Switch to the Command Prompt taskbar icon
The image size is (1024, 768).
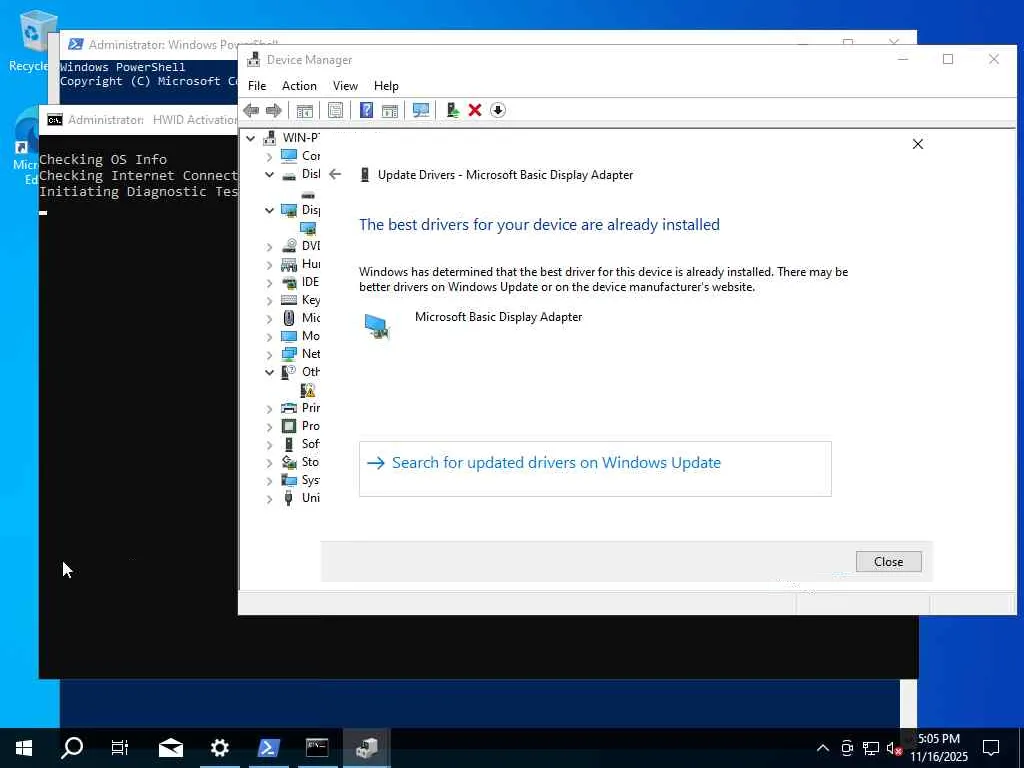point(317,748)
